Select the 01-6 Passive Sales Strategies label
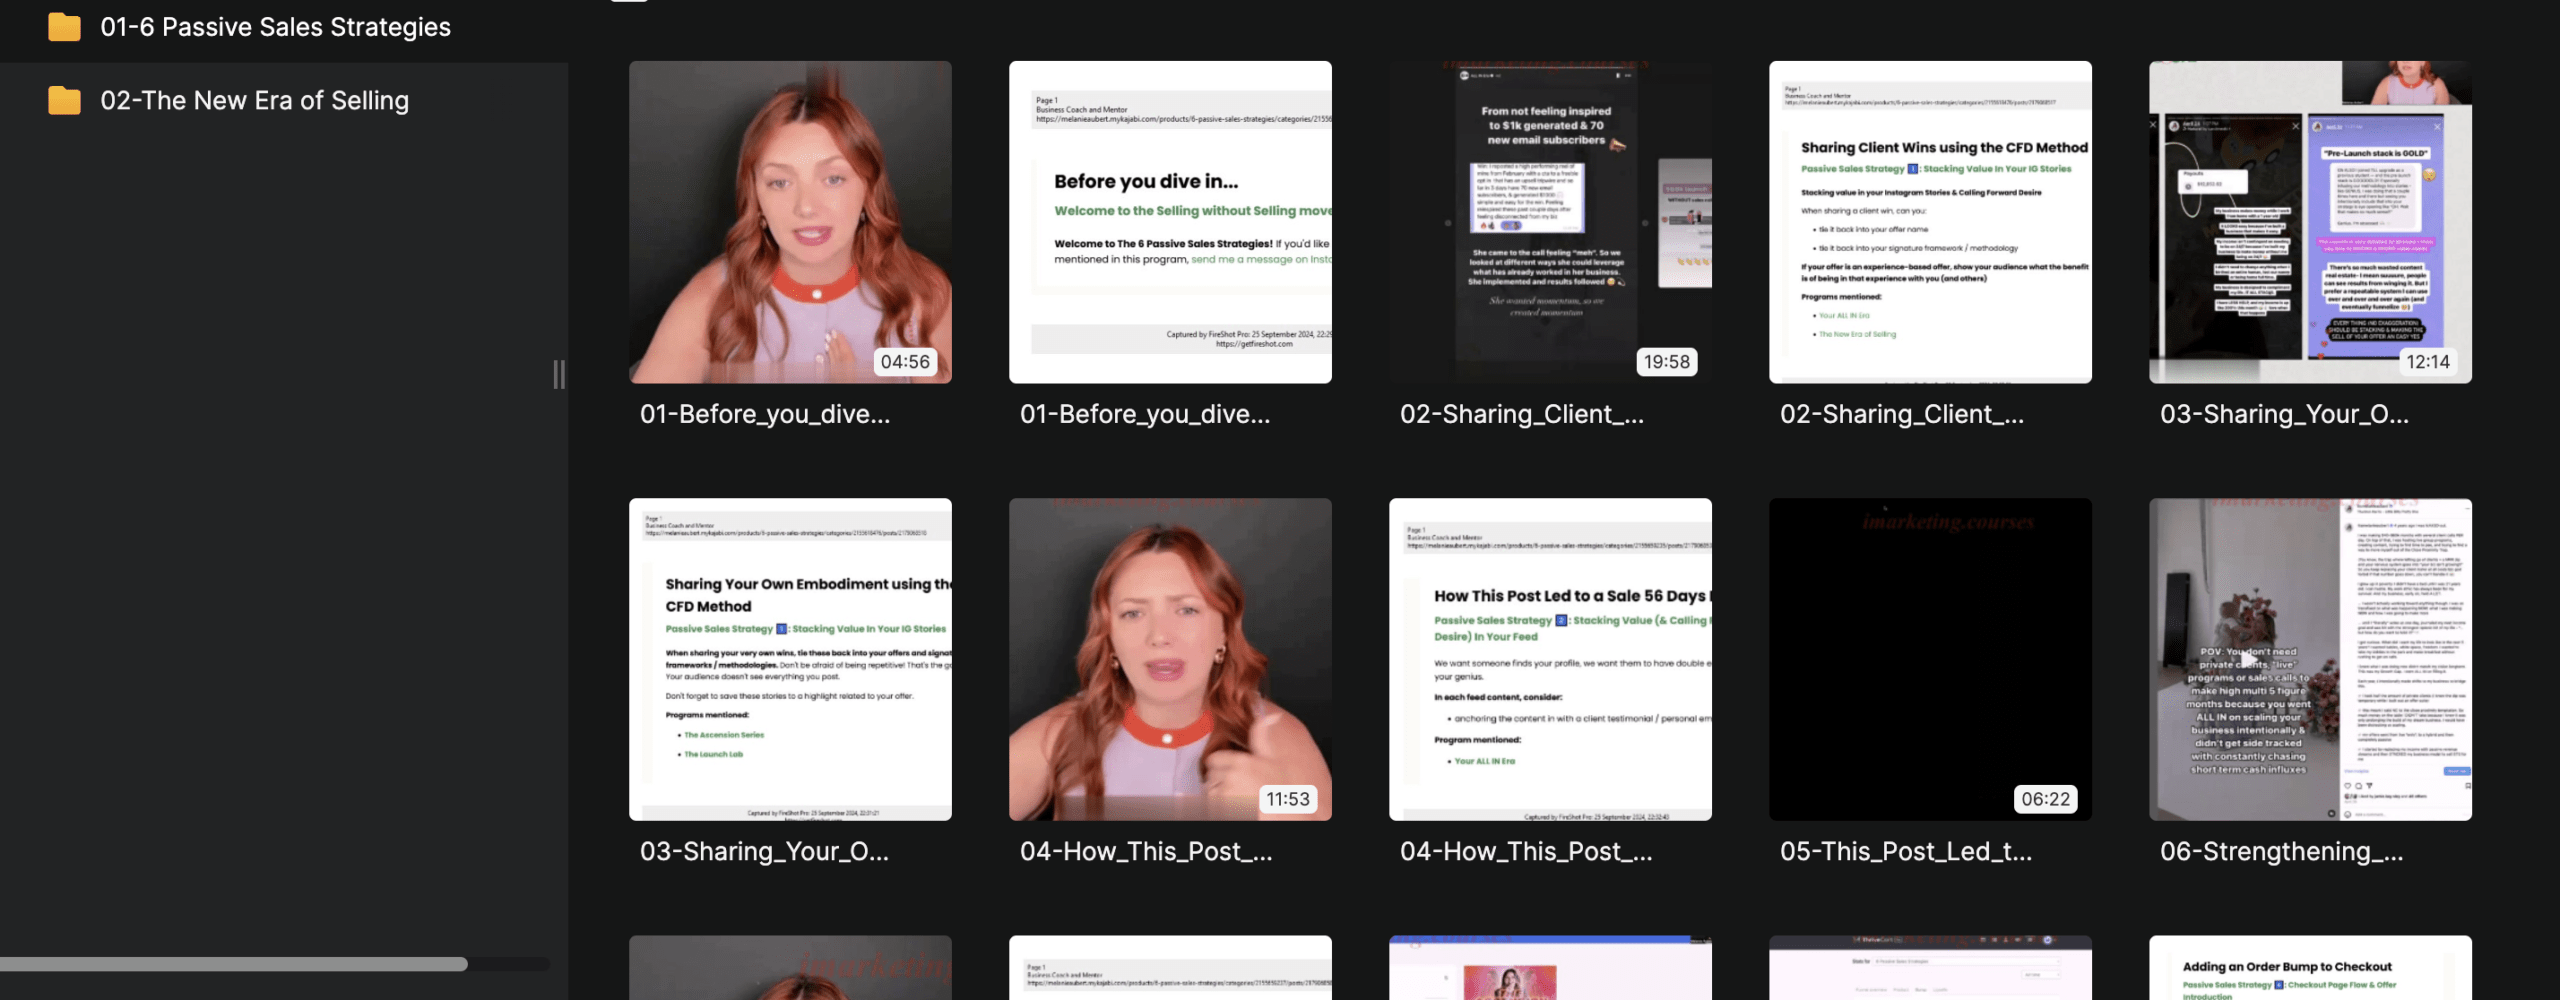Screen dimensions: 2560x1000 point(275,27)
